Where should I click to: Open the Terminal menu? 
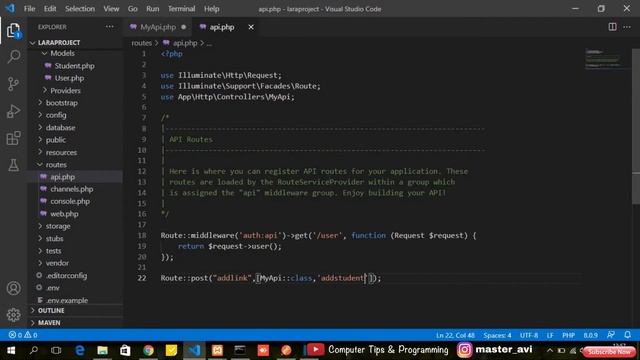click(x=181, y=9)
